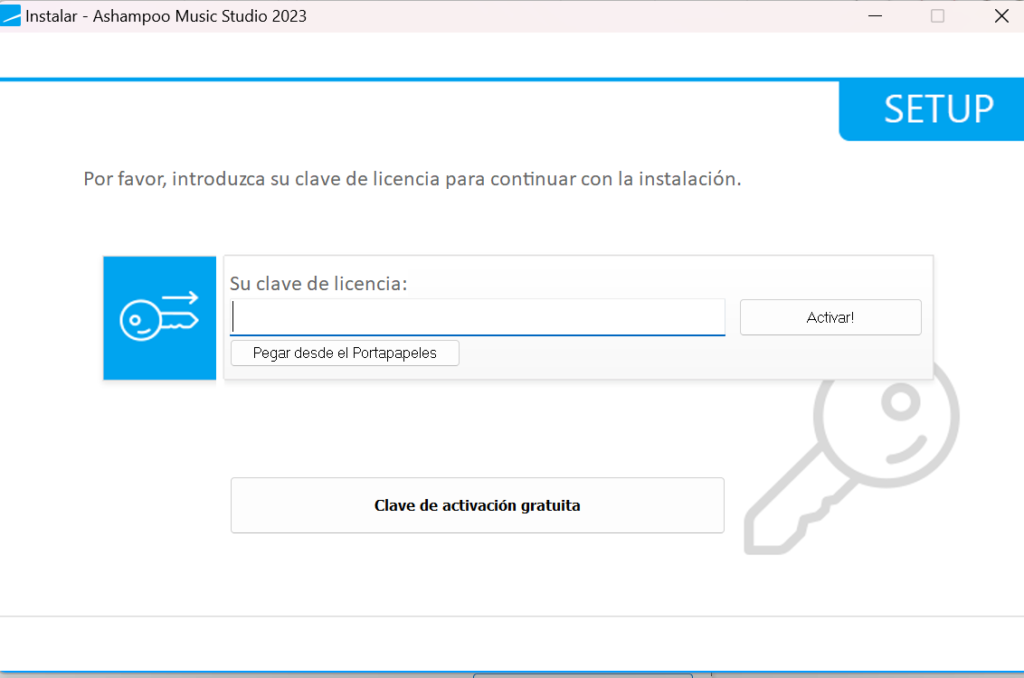Click the window title 'Instalar - Ashampoo Music Studio 2023'
The width and height of the screenshot is (1024, 678).
166,16
